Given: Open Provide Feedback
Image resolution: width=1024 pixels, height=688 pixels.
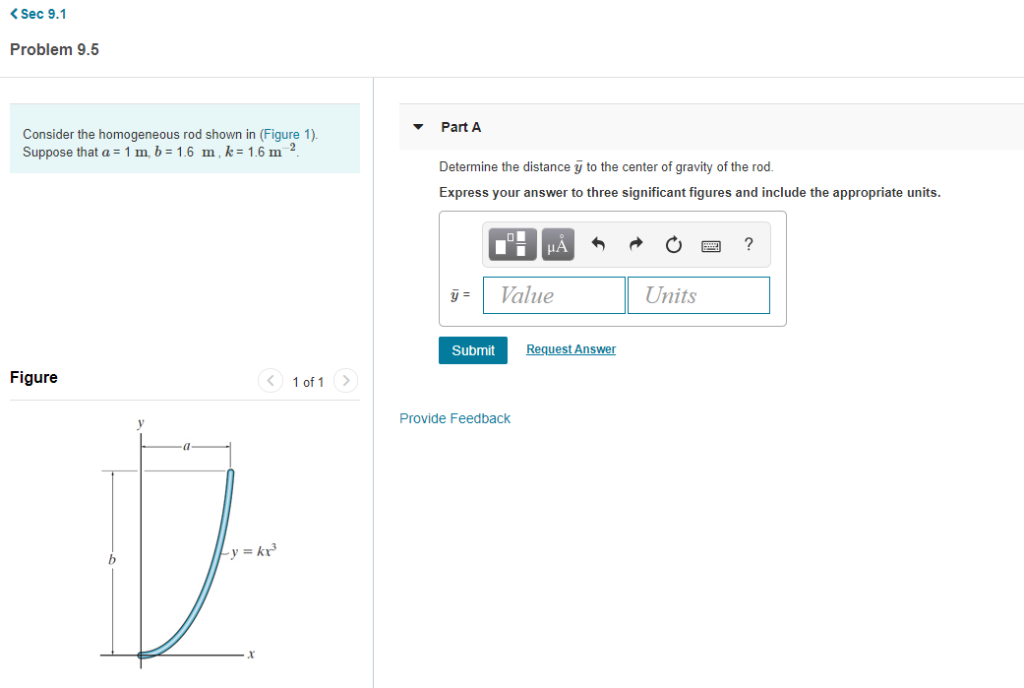Looking at the screenshot, I should tap(455, 418).
